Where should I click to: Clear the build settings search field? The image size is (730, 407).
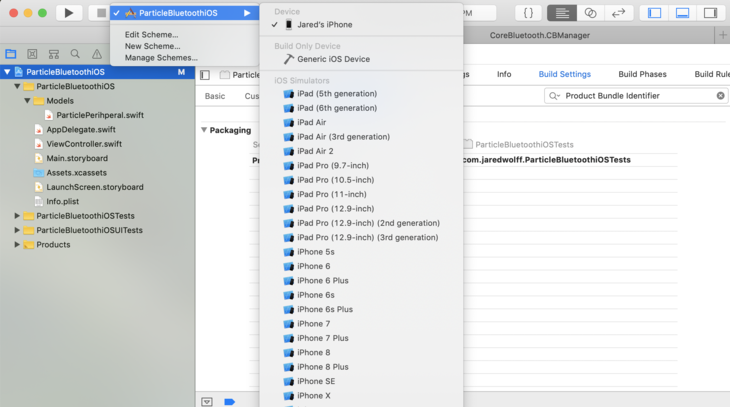tap(720, 96)
